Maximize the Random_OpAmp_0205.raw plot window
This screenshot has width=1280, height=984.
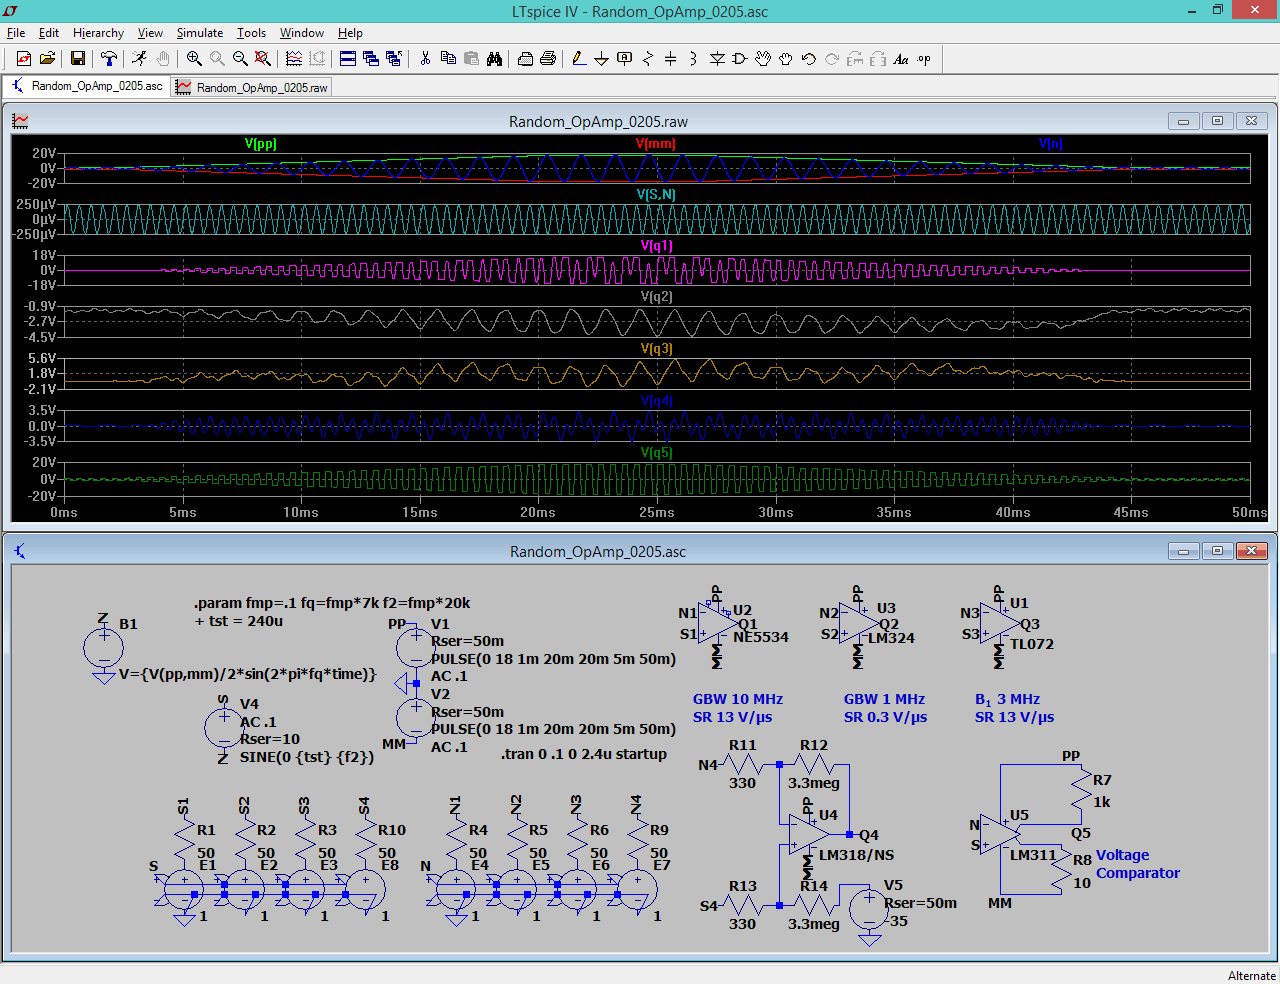click(1217, 121)
